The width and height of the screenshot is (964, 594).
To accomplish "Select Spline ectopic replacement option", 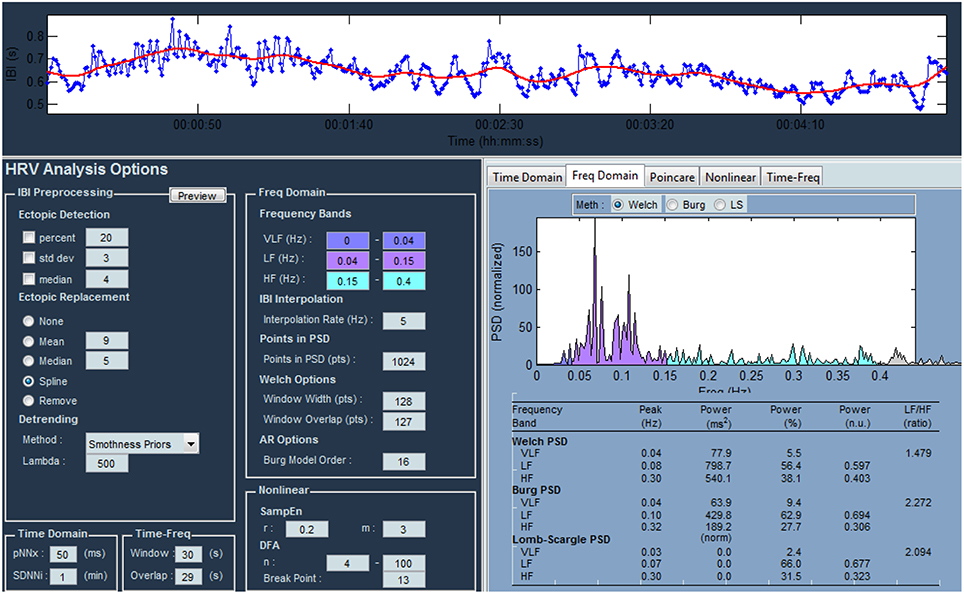I will (28, 381).
